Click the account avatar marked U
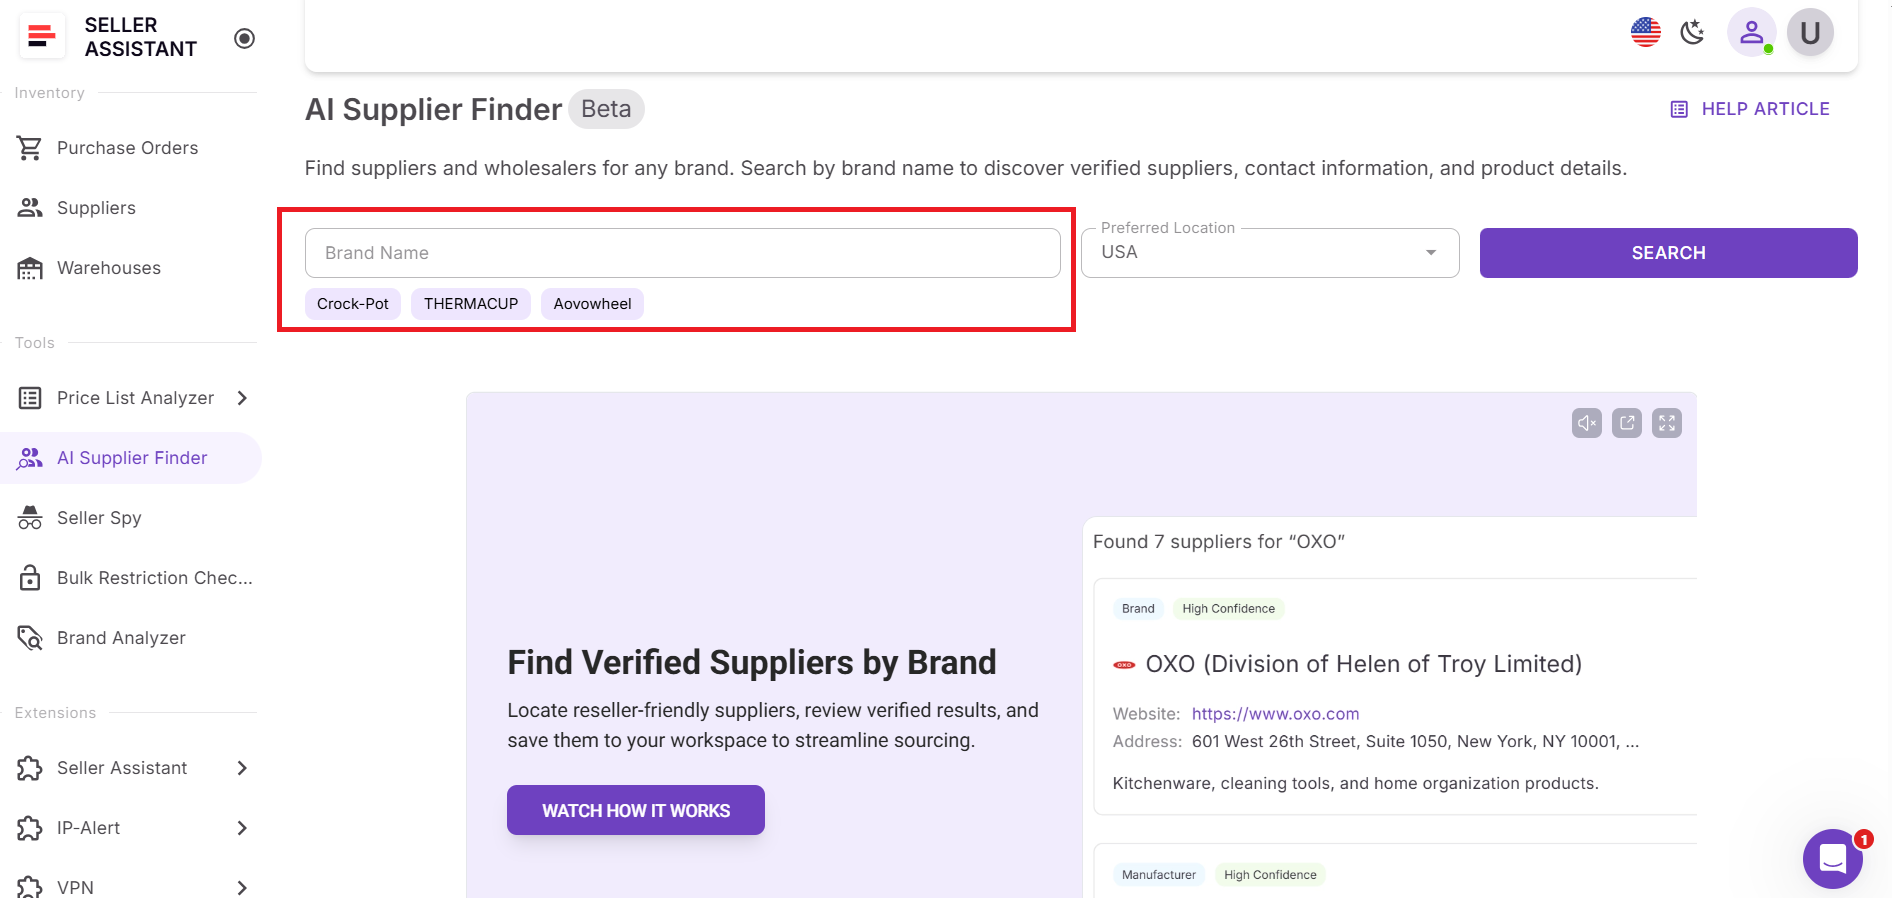This screenshot has height=898, width=1892. click(x=1810, y=32)
